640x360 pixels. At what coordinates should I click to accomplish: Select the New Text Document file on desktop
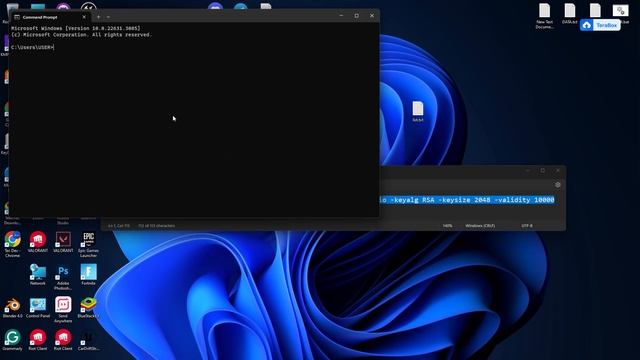pyautogui.click(x=544, y=16)
